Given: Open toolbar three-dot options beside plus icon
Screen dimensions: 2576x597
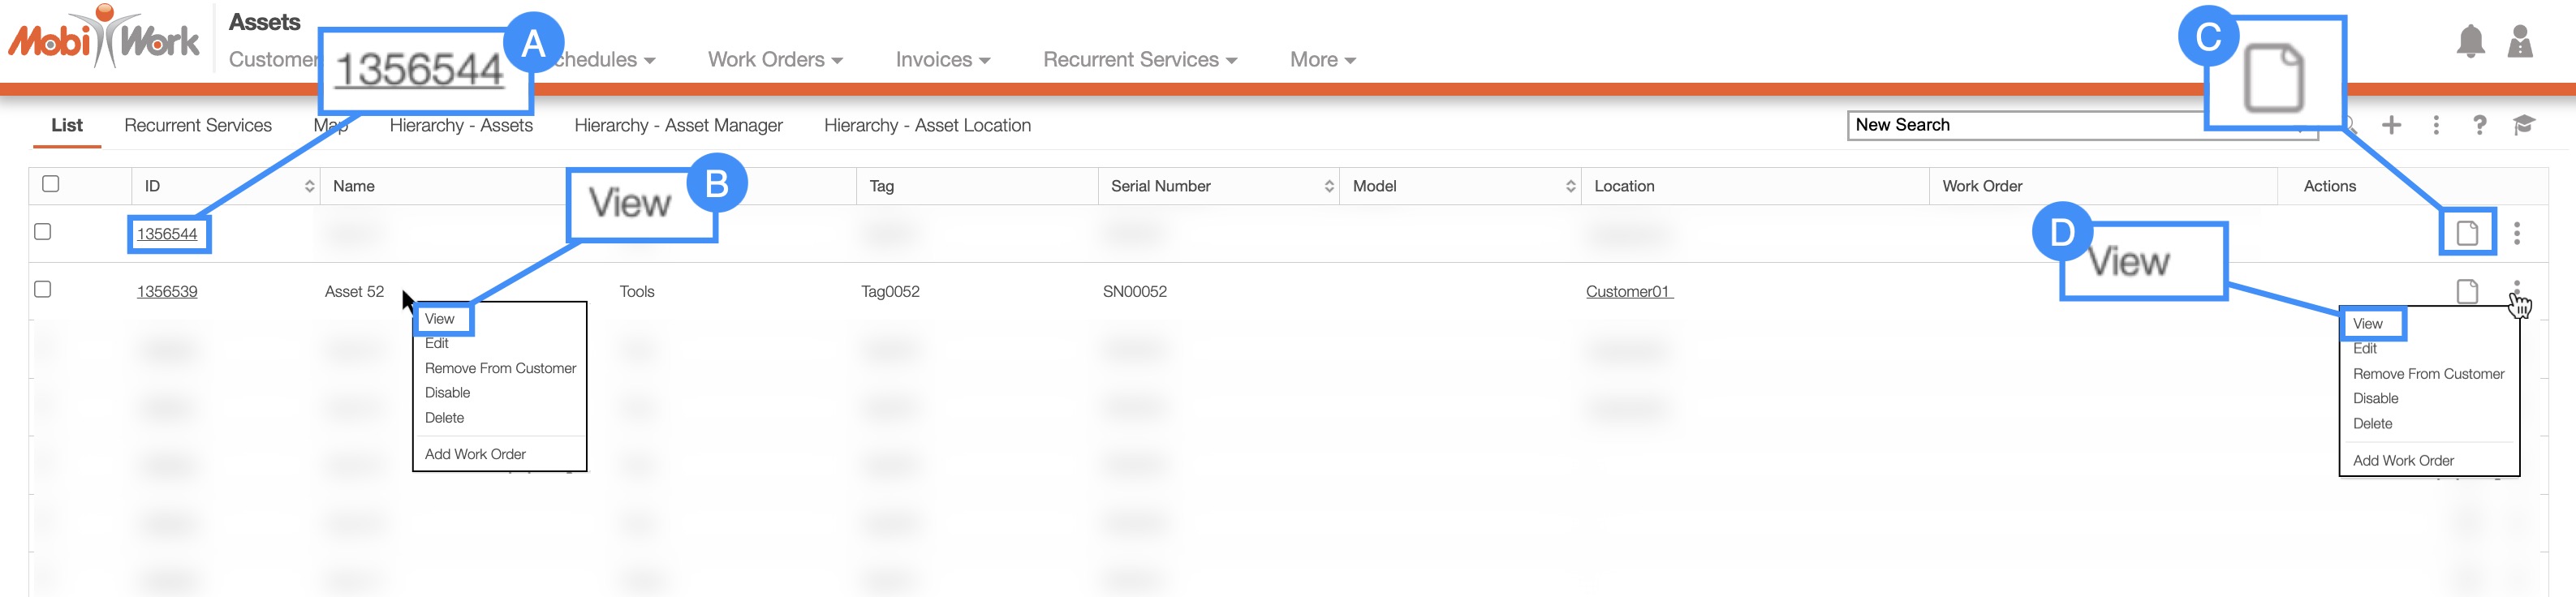Looking at the screenshot, I should click(2436, 125).
